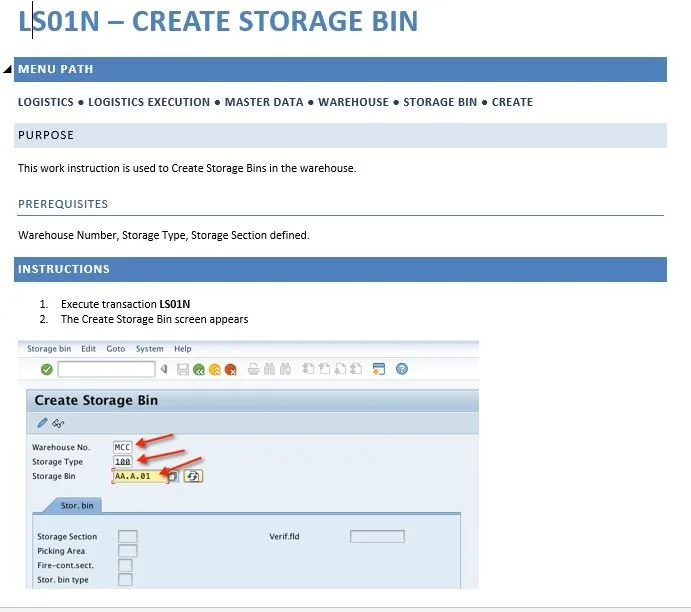Open the Storage bin menu
Image resolution: width=691 pixels, height=612 pixels.
49,349
